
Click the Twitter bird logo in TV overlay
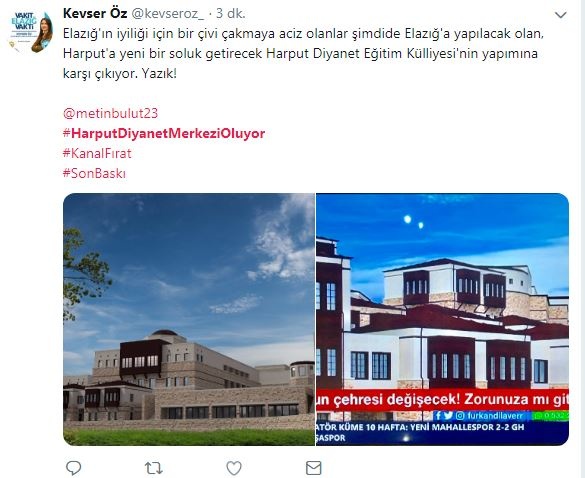point(448,415)
